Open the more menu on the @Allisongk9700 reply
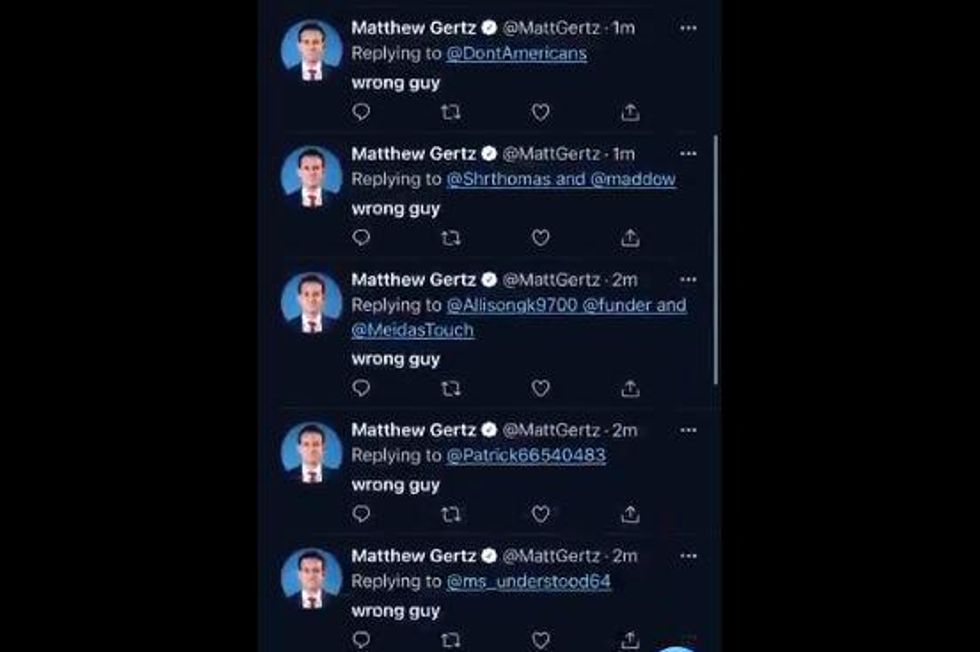The width and height of the screenshot is (980, 652). coord(688,279)
